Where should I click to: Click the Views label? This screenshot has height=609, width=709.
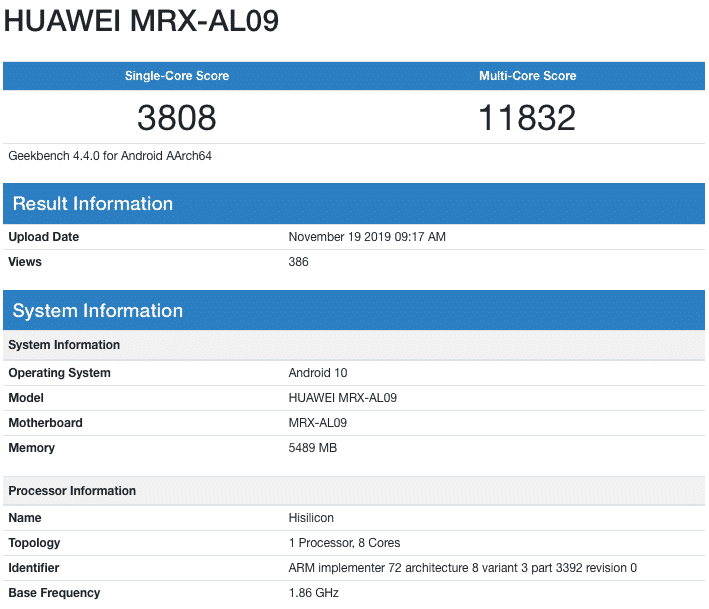click(x=25, y=262)
